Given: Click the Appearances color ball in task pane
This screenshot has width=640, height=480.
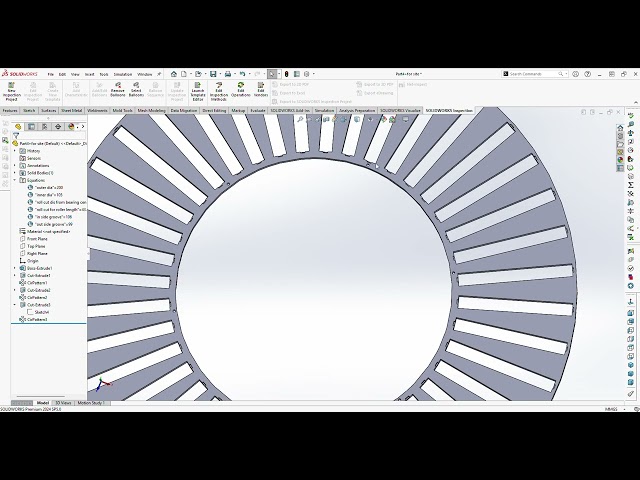Looking at the screenshot, I should pyautogui.click(x=620, y=160).
